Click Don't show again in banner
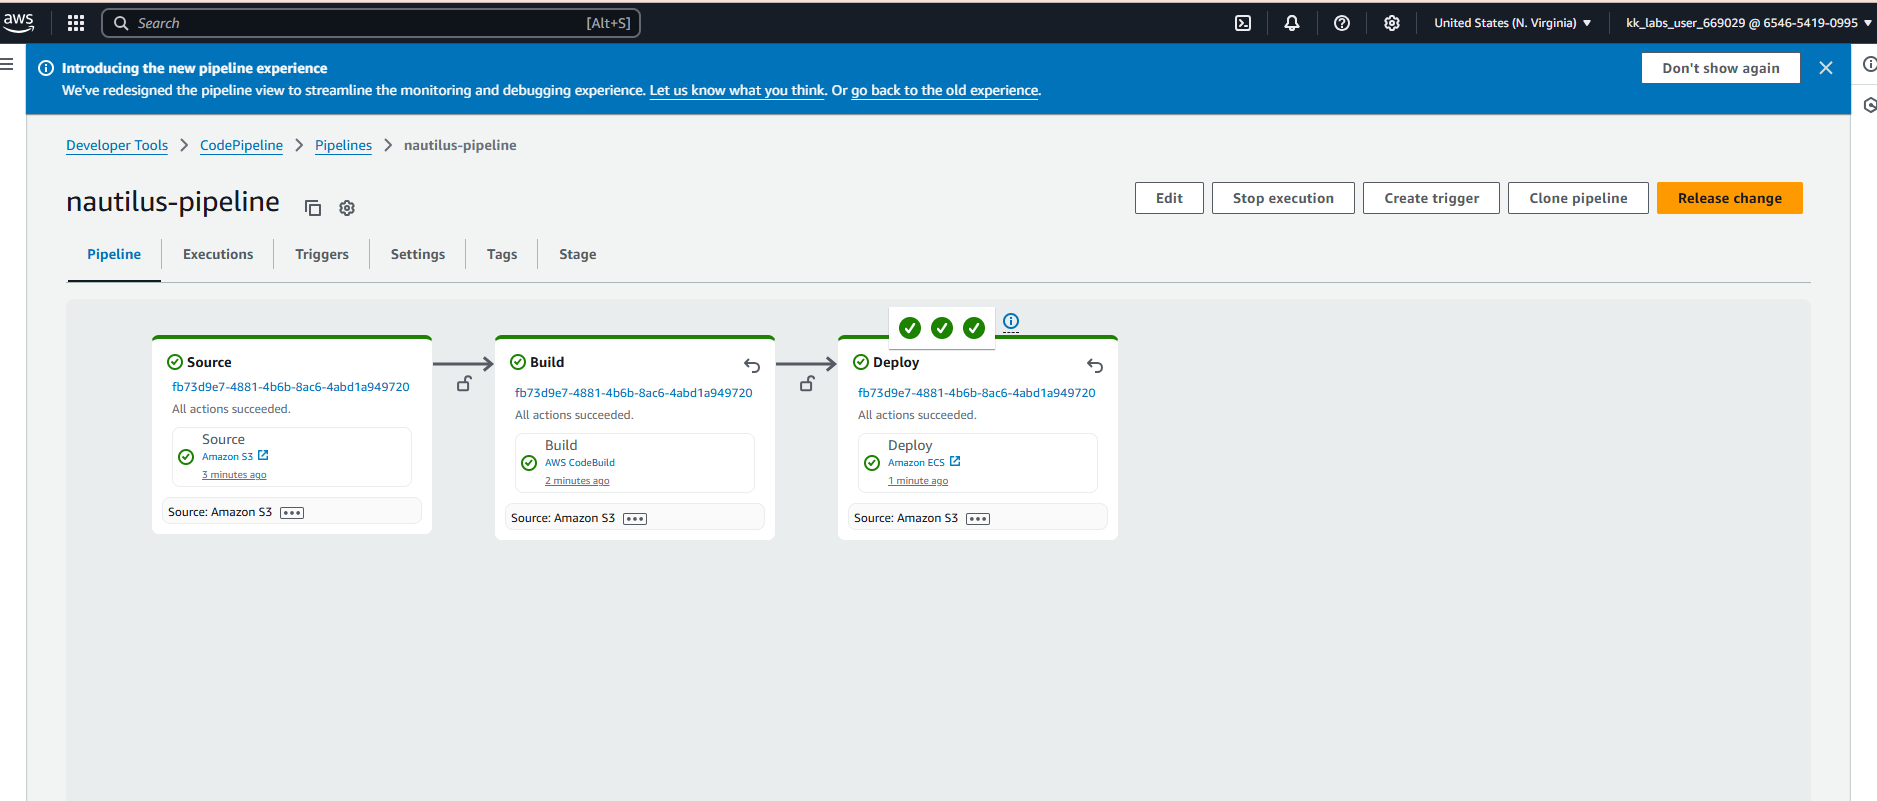This screenshot has height=801, width=1877. pos(1721,68)
